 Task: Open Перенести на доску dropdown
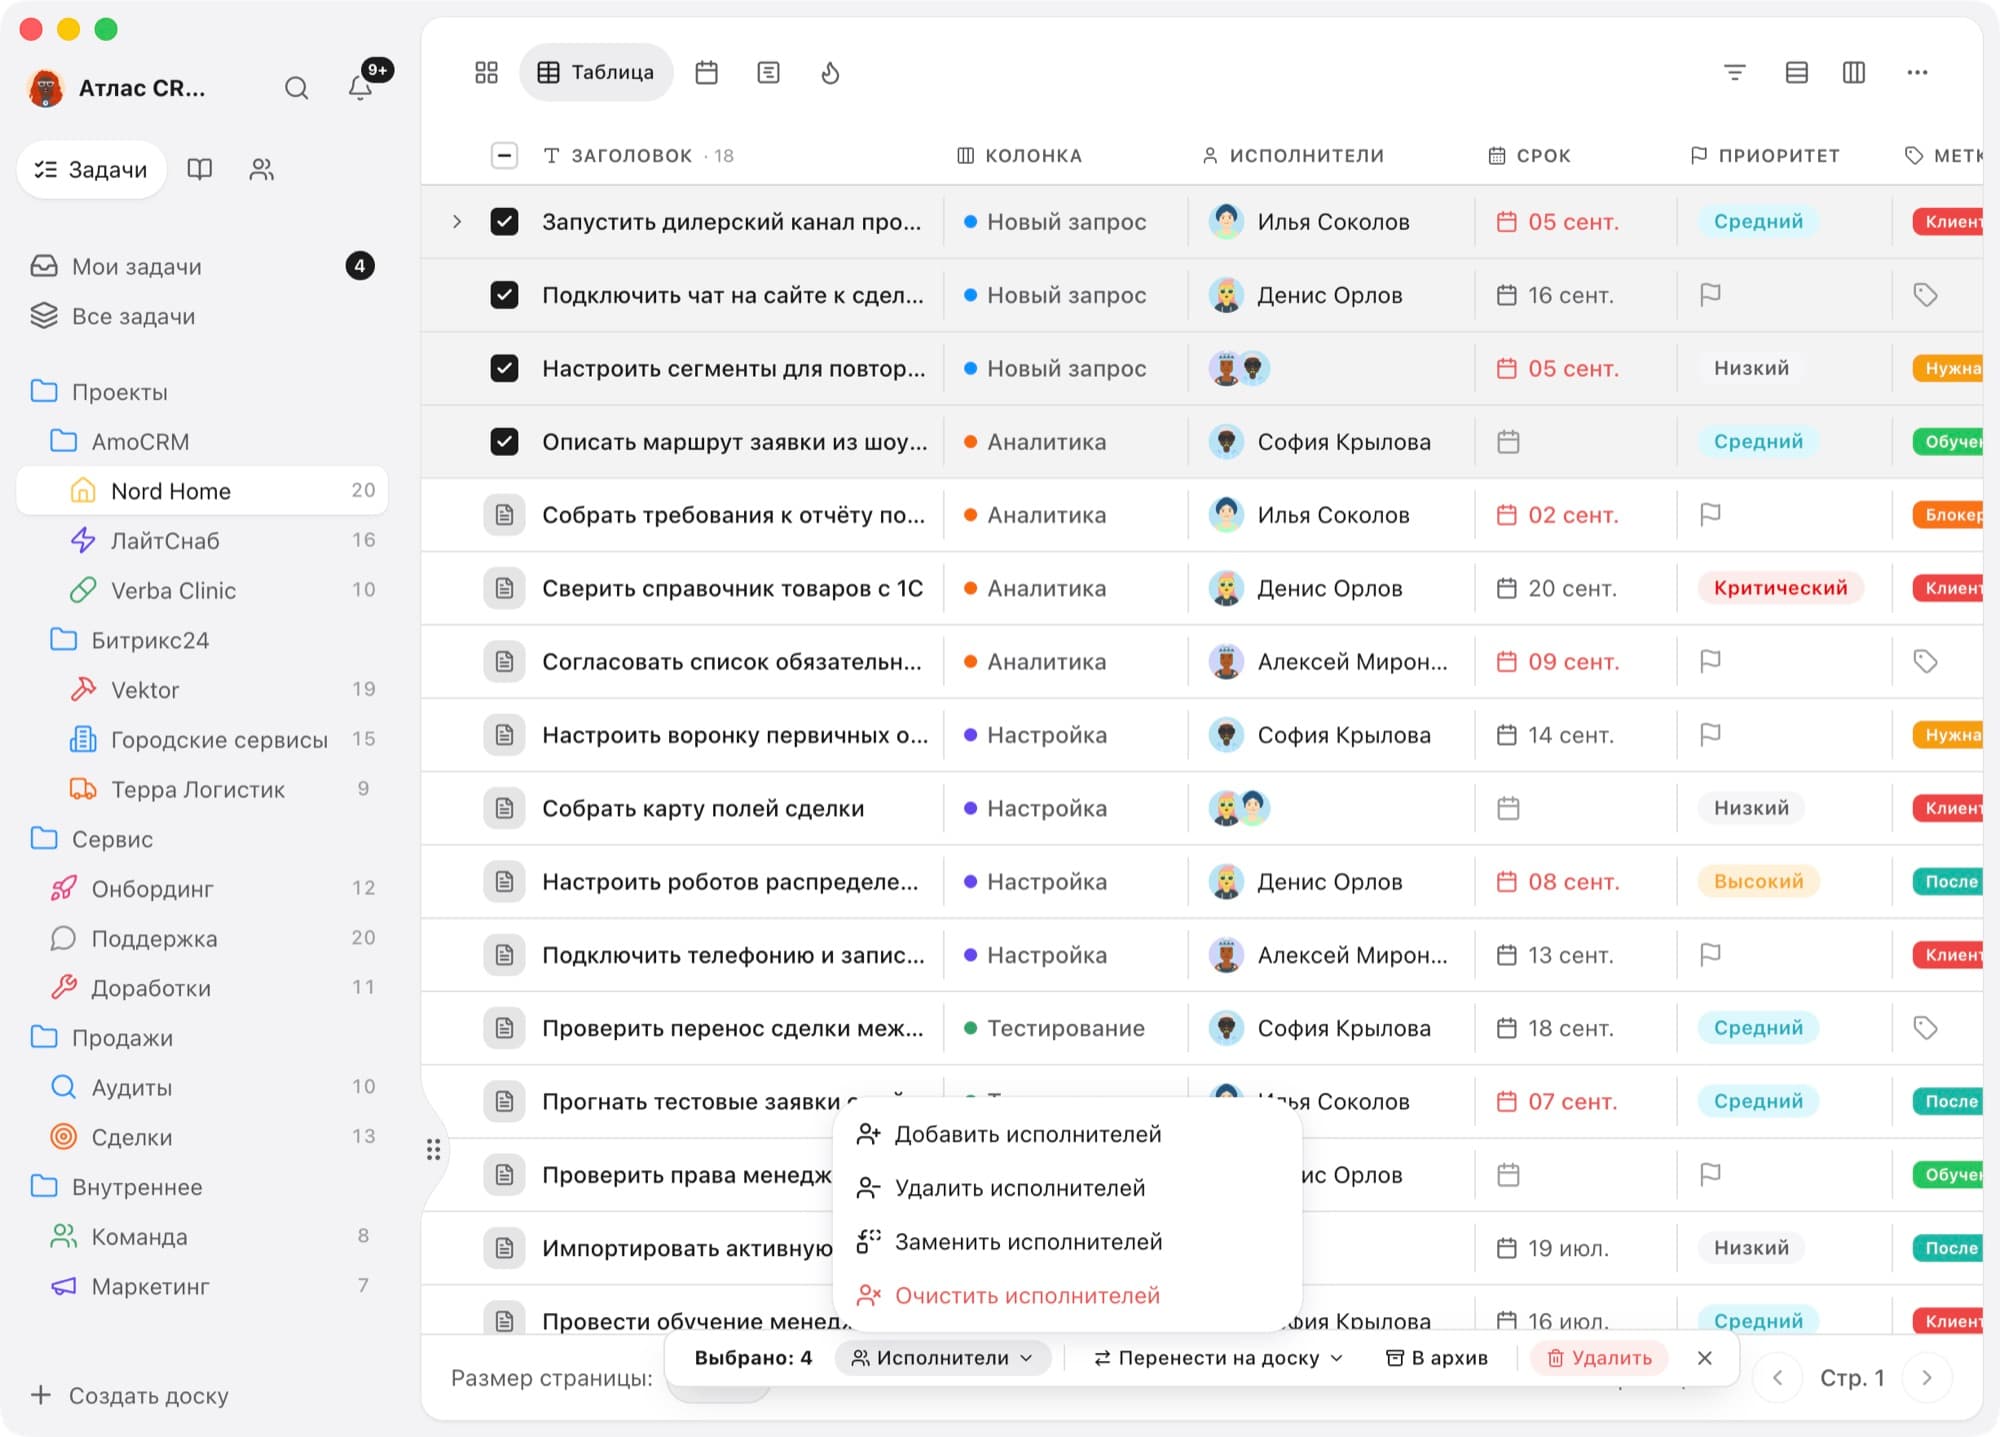coord(1217,1358)
